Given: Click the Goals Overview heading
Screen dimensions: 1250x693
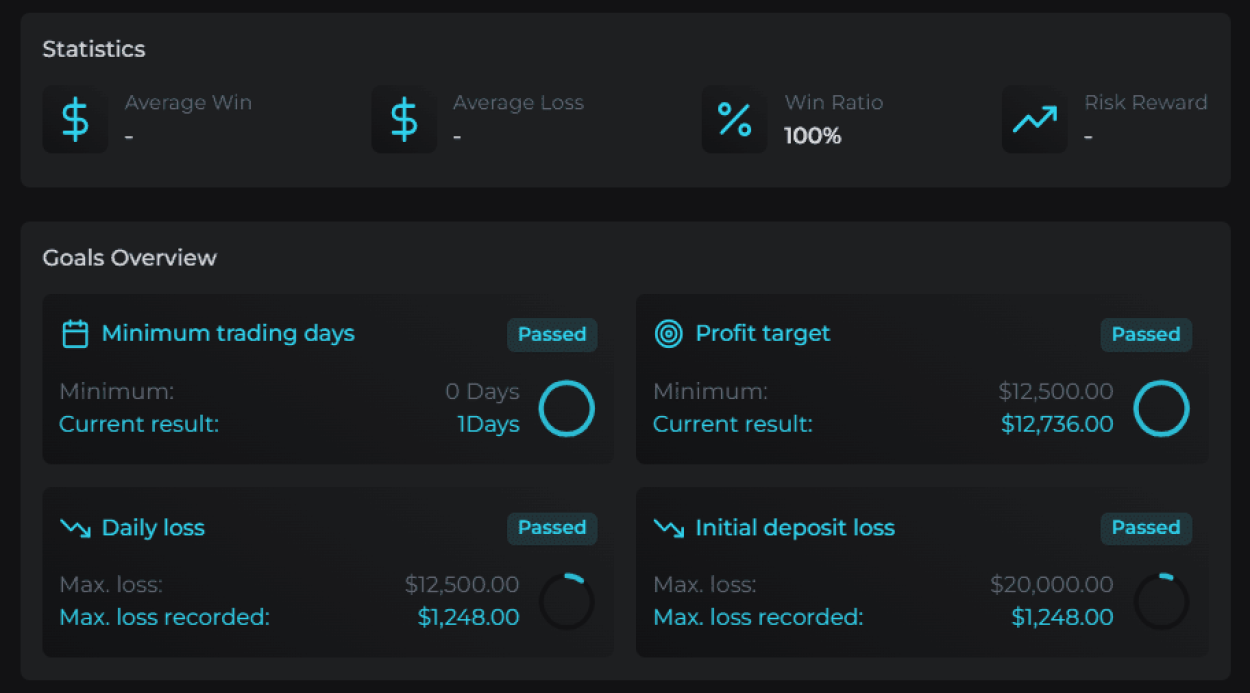Looking at the screenshot, I should click(129, 258).
